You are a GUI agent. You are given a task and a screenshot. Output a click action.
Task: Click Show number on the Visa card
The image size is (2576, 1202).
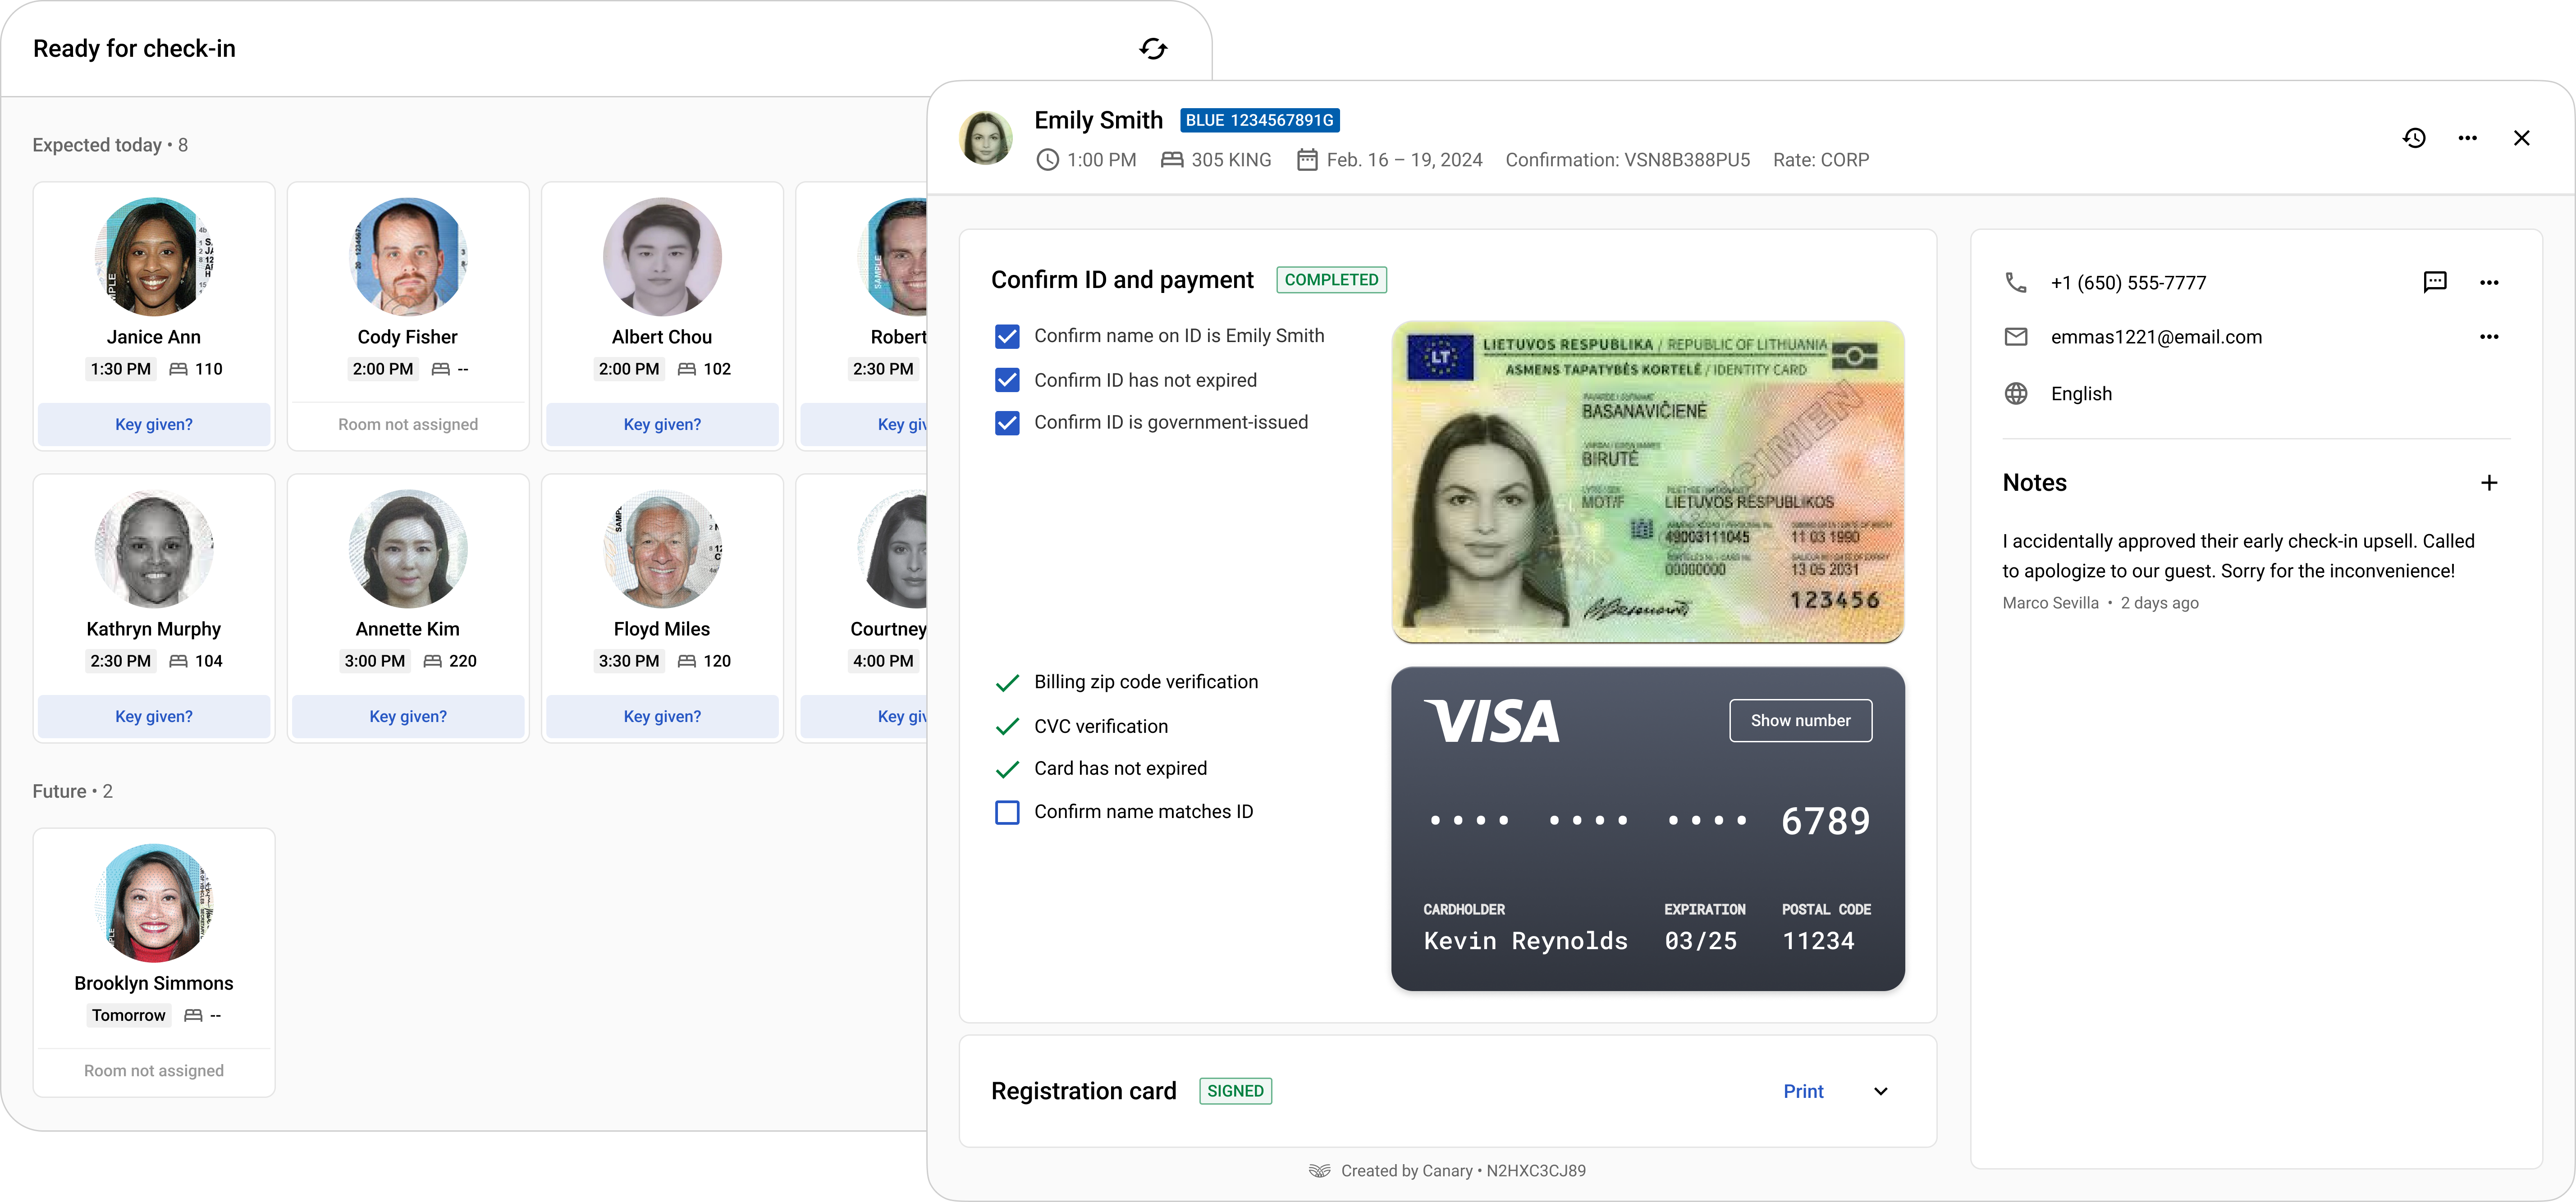[1800, 721]
